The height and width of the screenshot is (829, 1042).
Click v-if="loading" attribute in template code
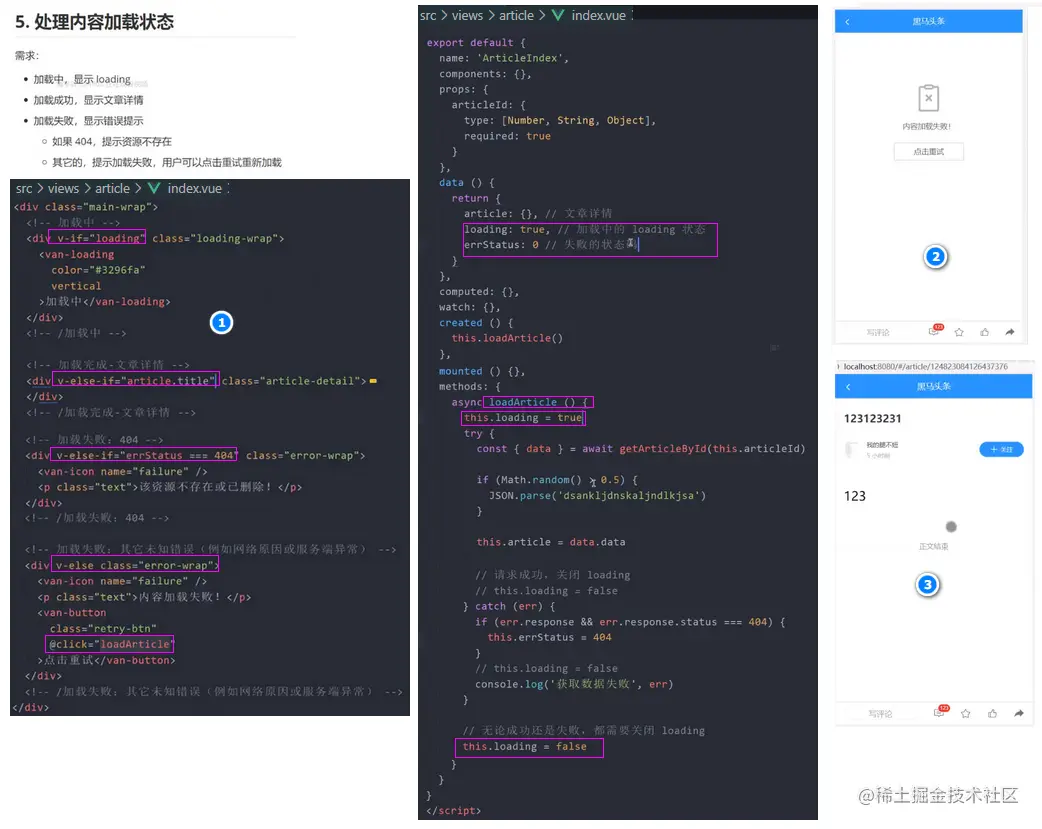click(98, 239)
